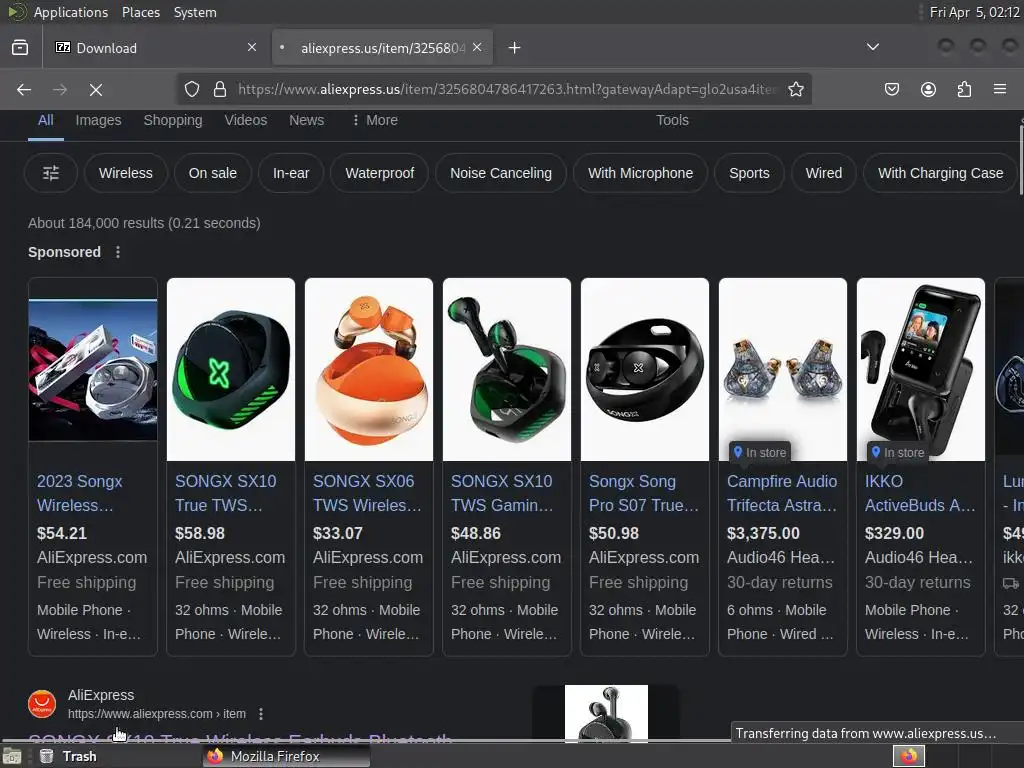This screenshot has width=1024, height=768.
Task: Apply the With Microphone filter chip
Action: click(641, 173)
